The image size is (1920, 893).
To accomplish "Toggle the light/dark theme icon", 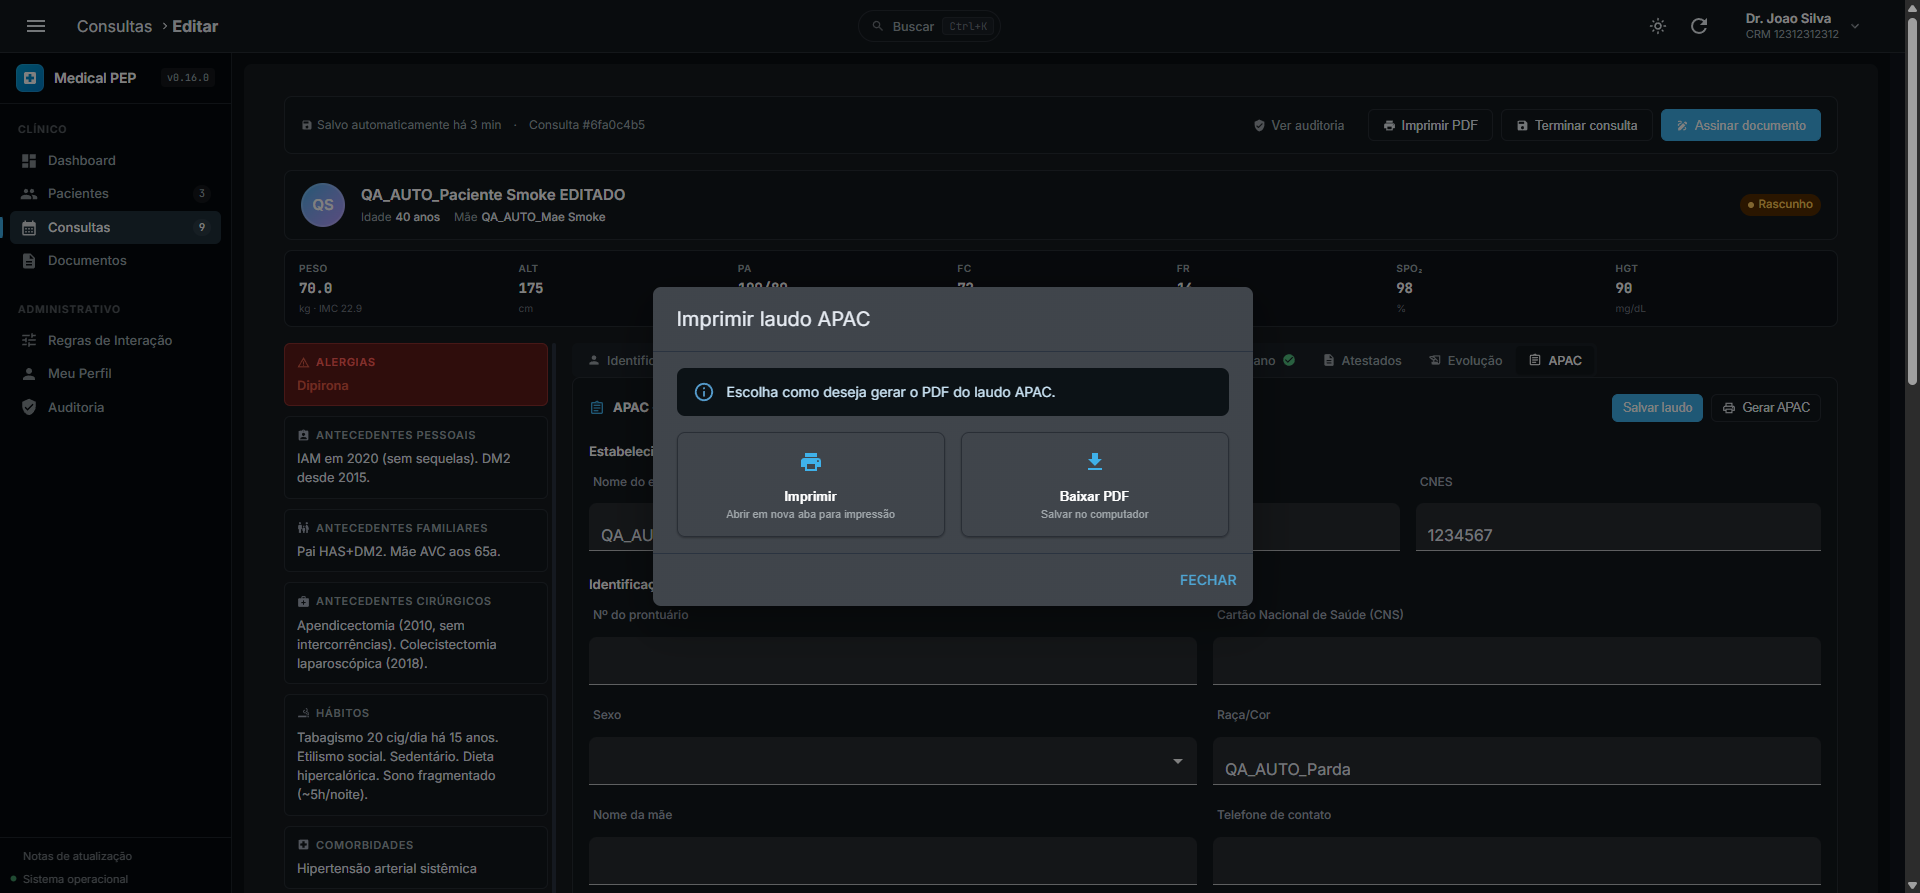I will 1658,26.
